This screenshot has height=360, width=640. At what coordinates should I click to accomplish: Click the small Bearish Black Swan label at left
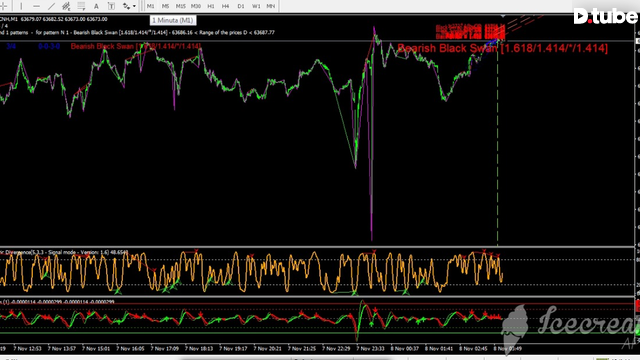pos(136,46)
